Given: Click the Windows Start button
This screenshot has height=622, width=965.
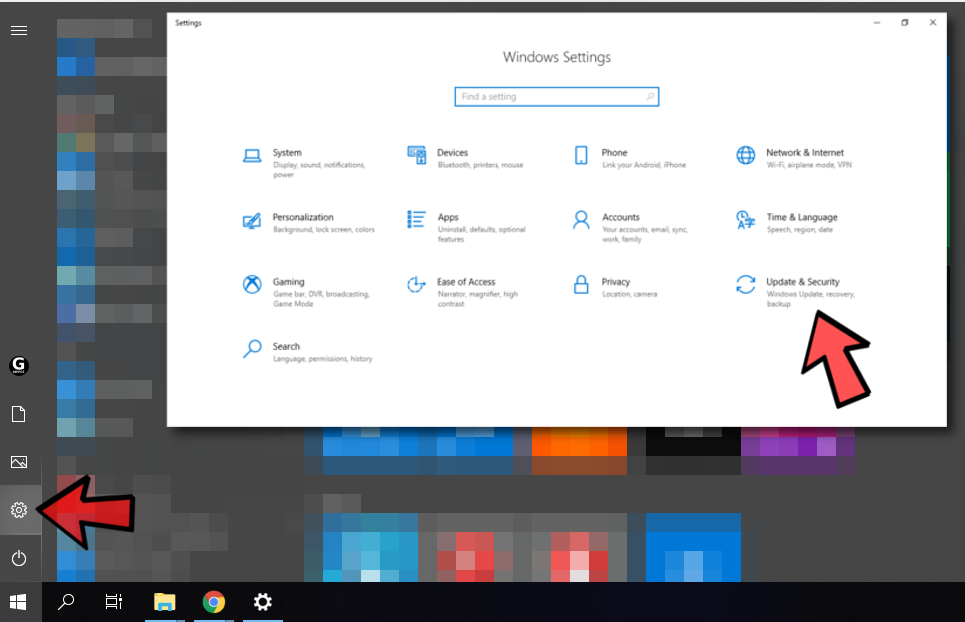Looking at the screenshot, I should 18,602.
